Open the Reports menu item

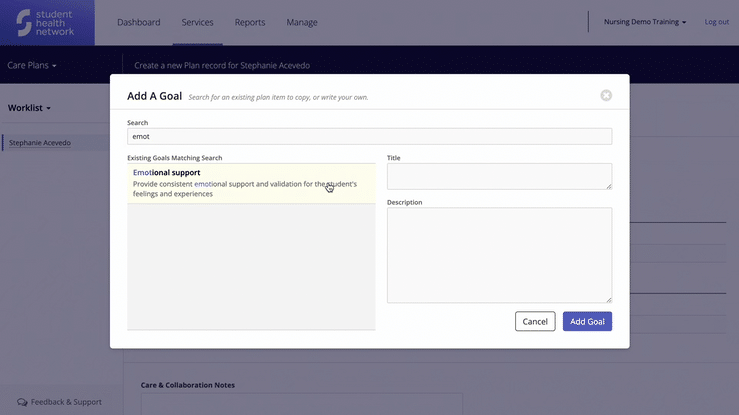pos(250,22)
